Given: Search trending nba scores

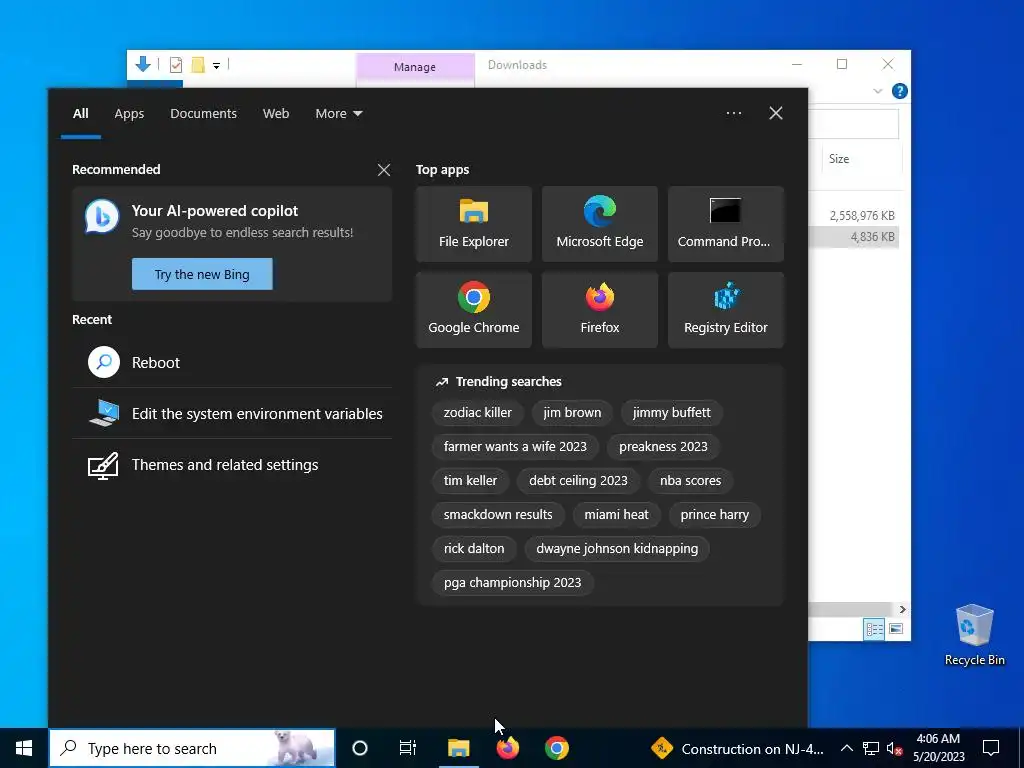Looking at the screenshot, I should click(690, 481).
